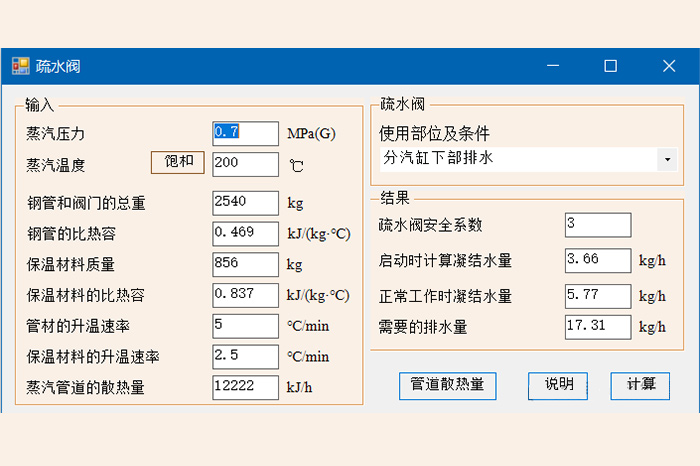This screenshot has height=466, width=700.
Task: Click the 管道散热量 button
Action: point(447,385)
